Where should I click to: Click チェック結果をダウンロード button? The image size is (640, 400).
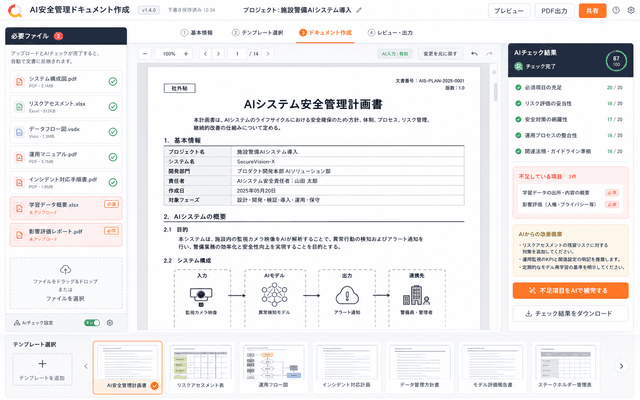(570, 313)
